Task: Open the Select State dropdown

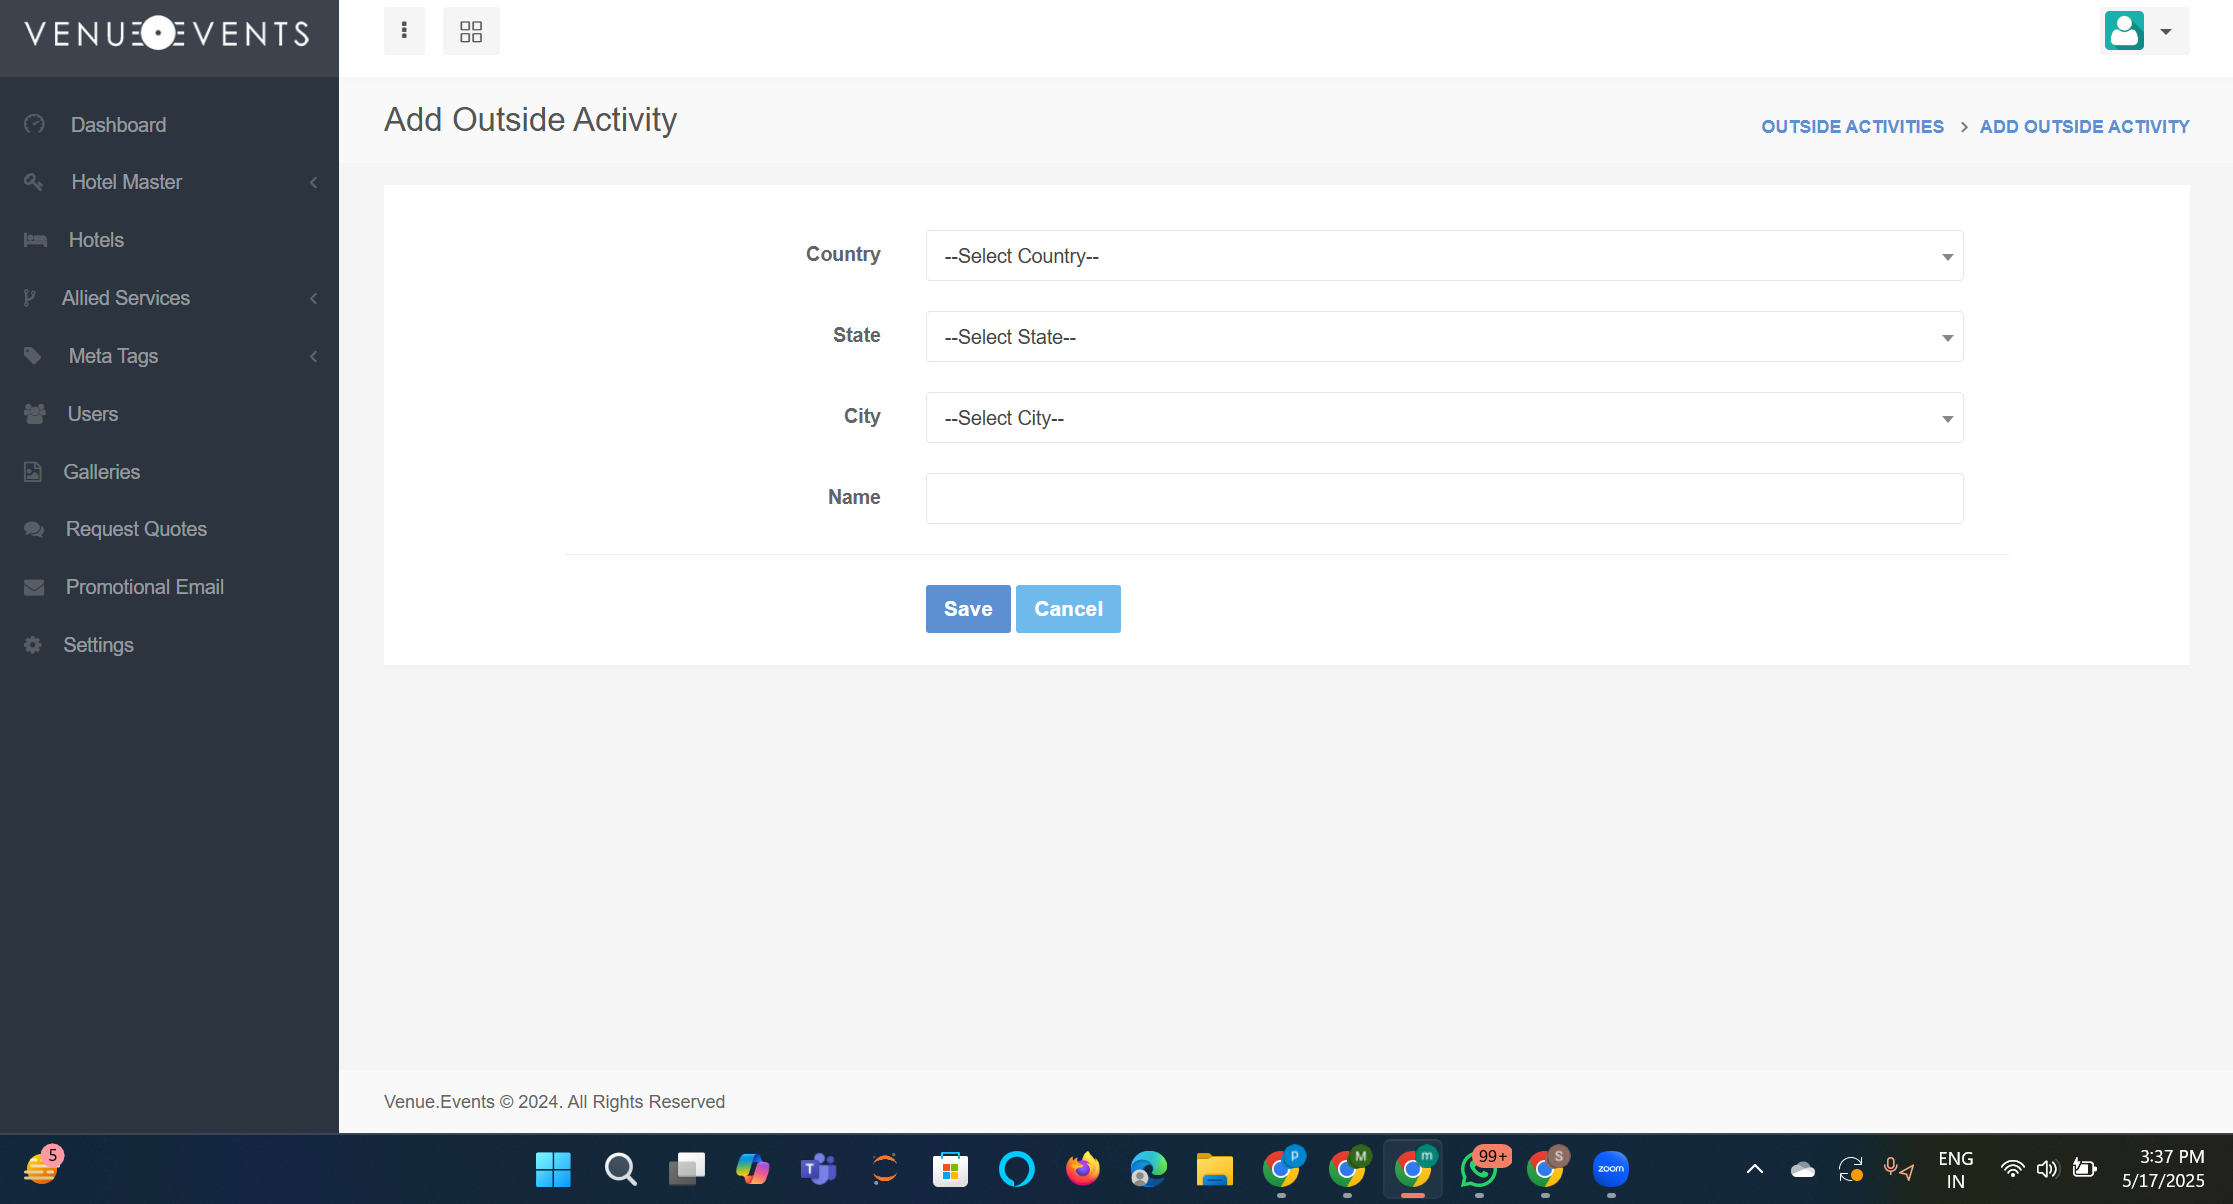Action: pyautogui.click(x=1444, y=337)
